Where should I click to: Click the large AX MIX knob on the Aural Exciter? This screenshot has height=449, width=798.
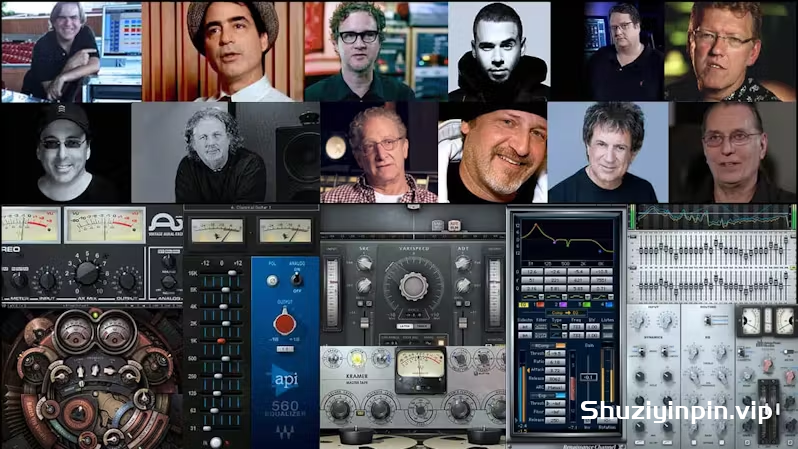click(x=87, y=273)
